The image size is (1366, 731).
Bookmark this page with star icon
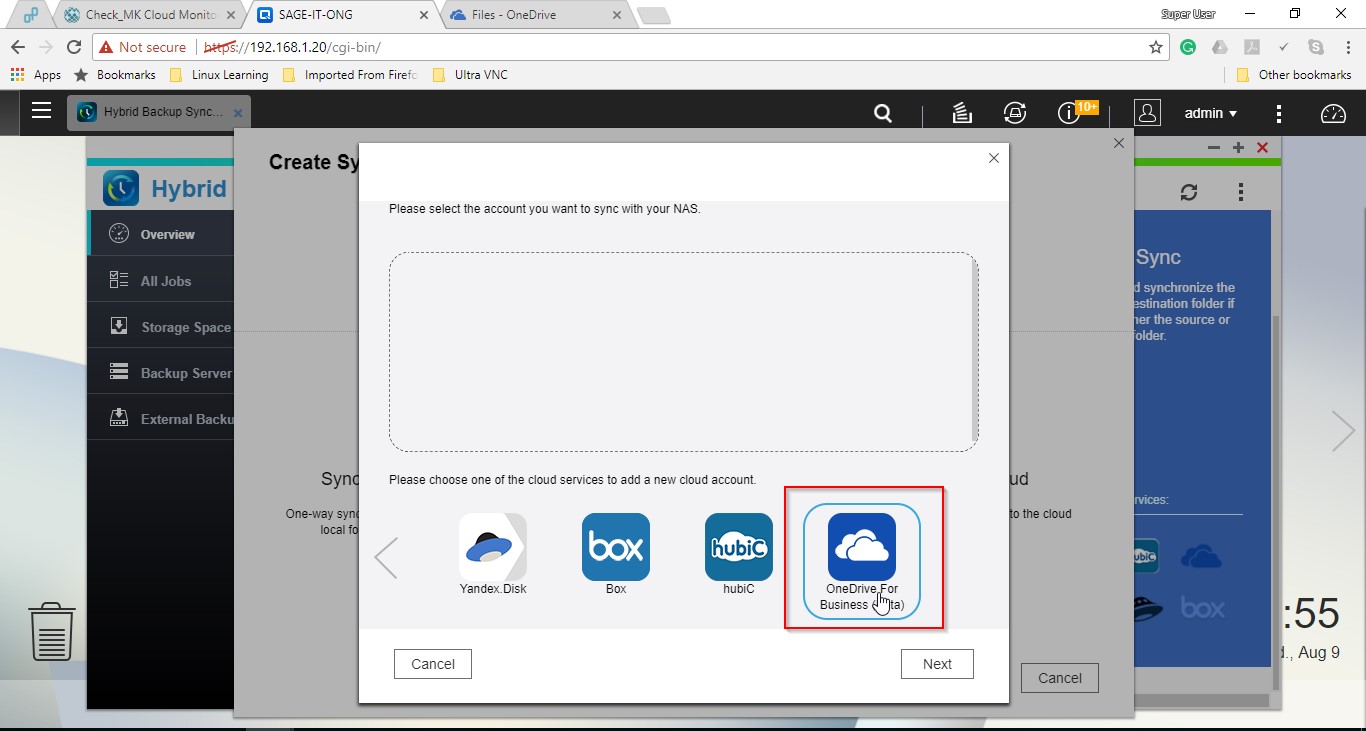coord(1156,47)
